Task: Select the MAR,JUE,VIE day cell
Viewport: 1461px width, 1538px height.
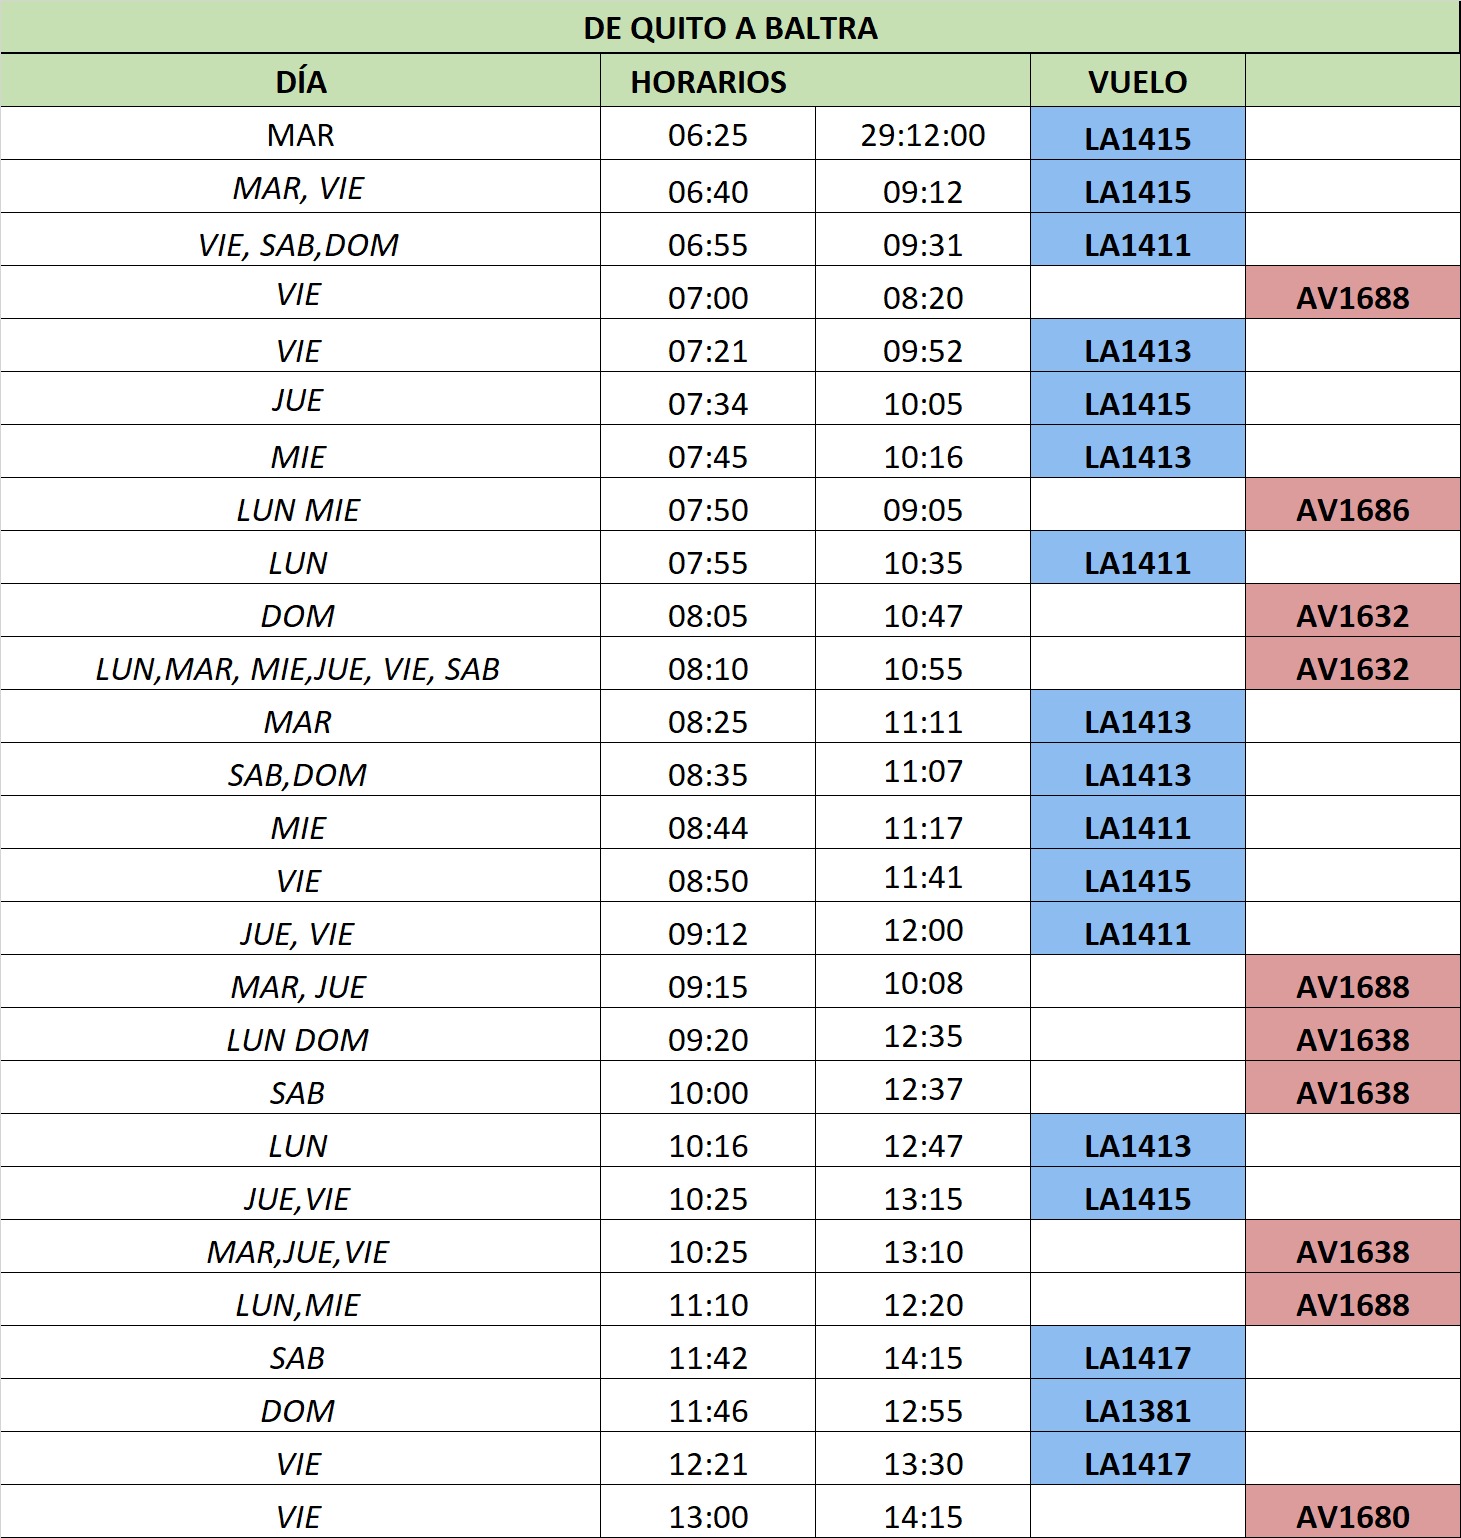Action: pos(298,1252)
